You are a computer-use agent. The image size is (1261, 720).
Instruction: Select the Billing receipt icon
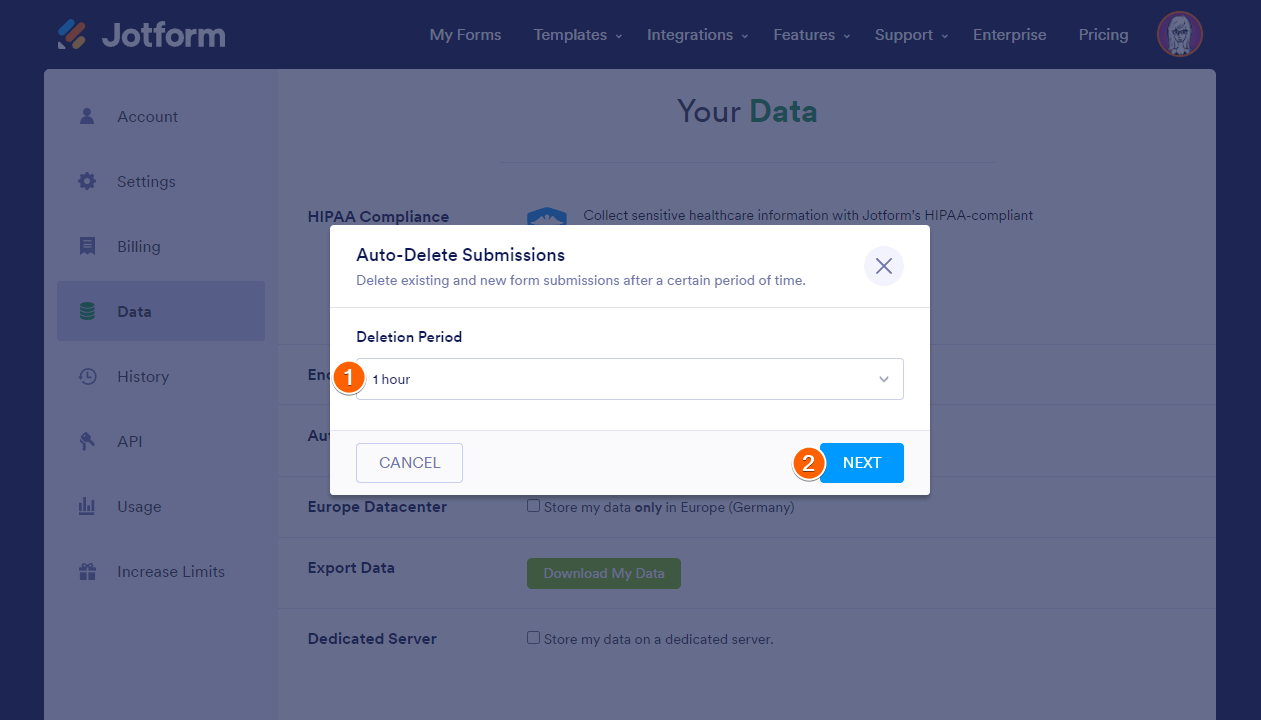tap(87, 246)
